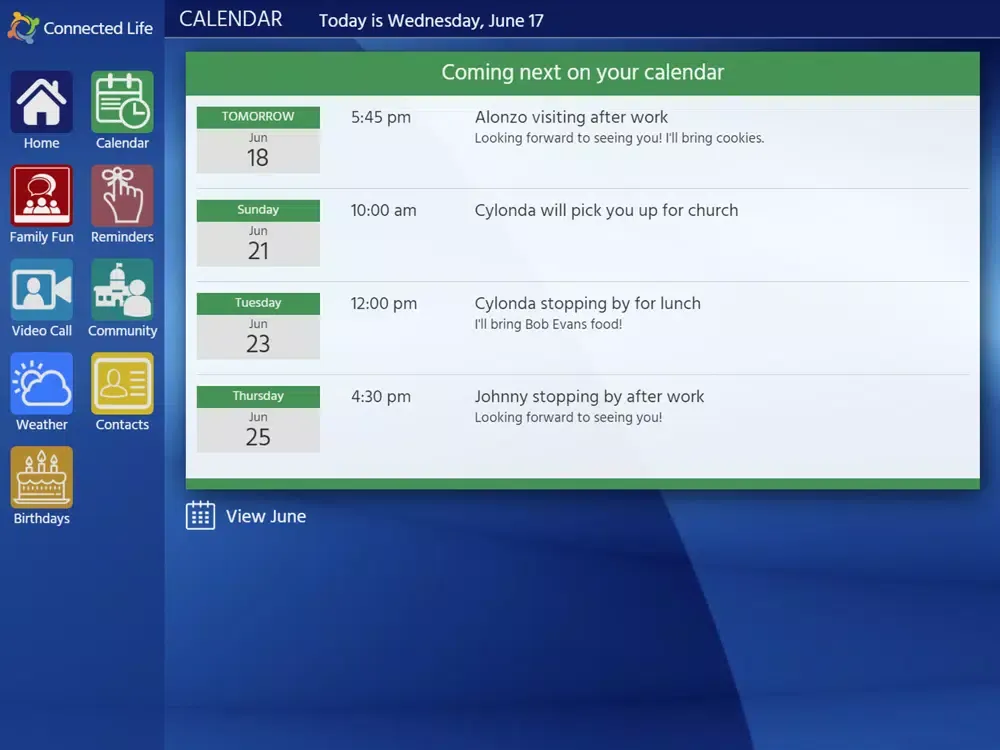The image size is (1000, 750).
Task: Open the Contacts card icon
Action: tap(122, 384)
